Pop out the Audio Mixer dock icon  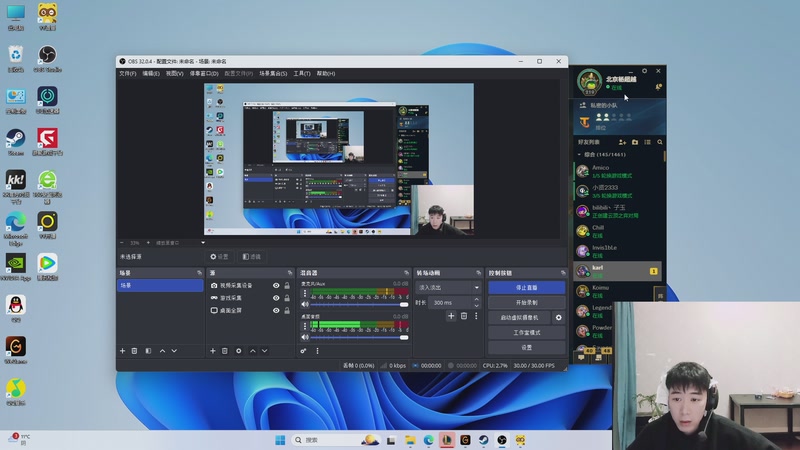pos(407,273)
